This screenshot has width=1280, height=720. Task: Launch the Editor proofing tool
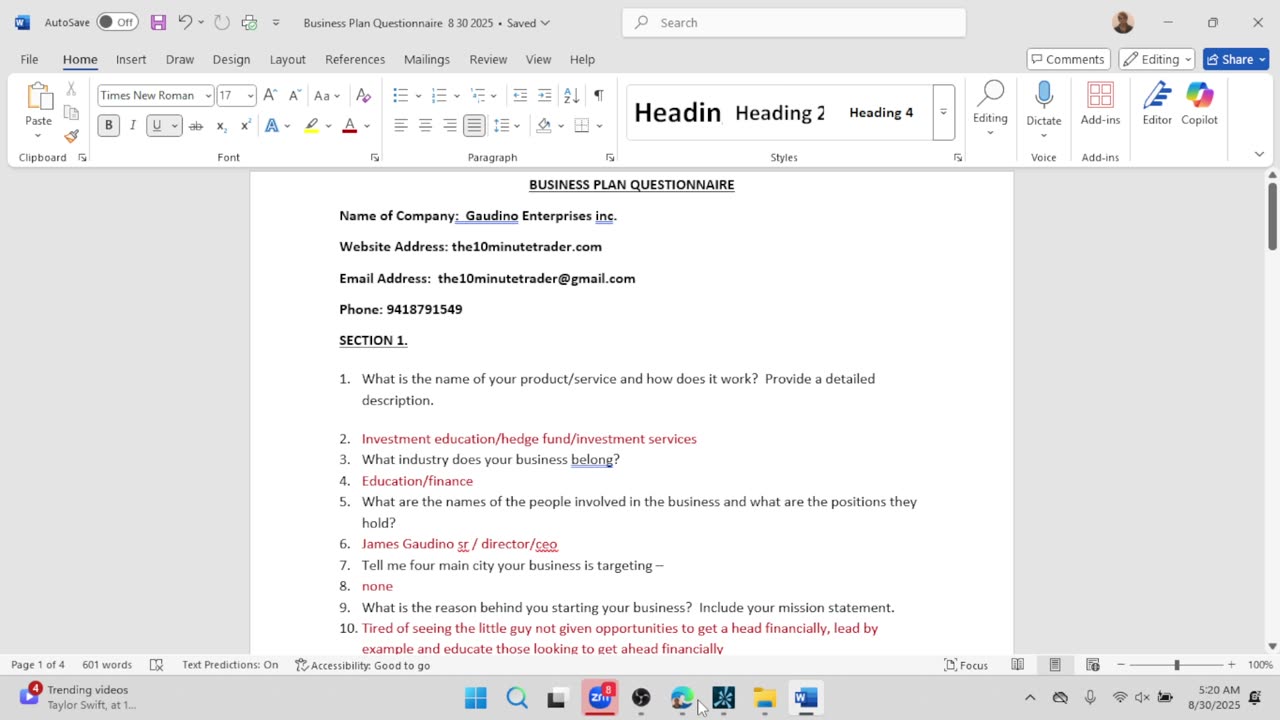click(x=1157, y=104)
